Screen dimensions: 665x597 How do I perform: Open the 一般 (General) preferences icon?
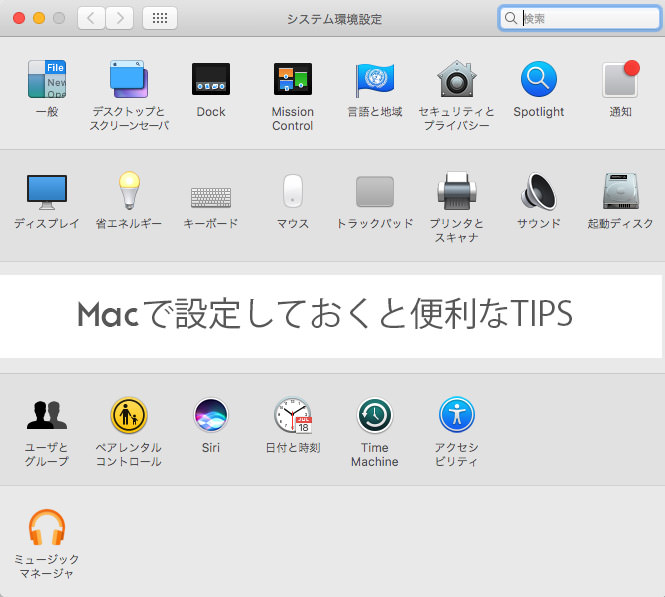click(x=47, y=79)
